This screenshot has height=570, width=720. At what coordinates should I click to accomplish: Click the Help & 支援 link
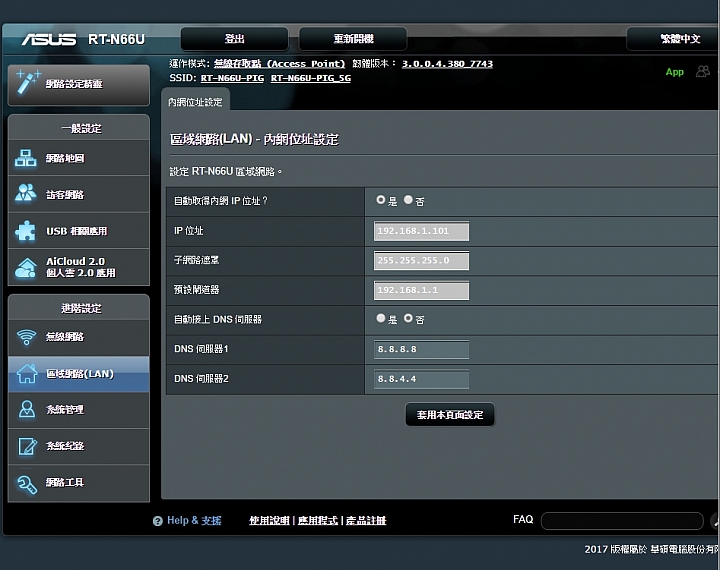pos(194,520)
